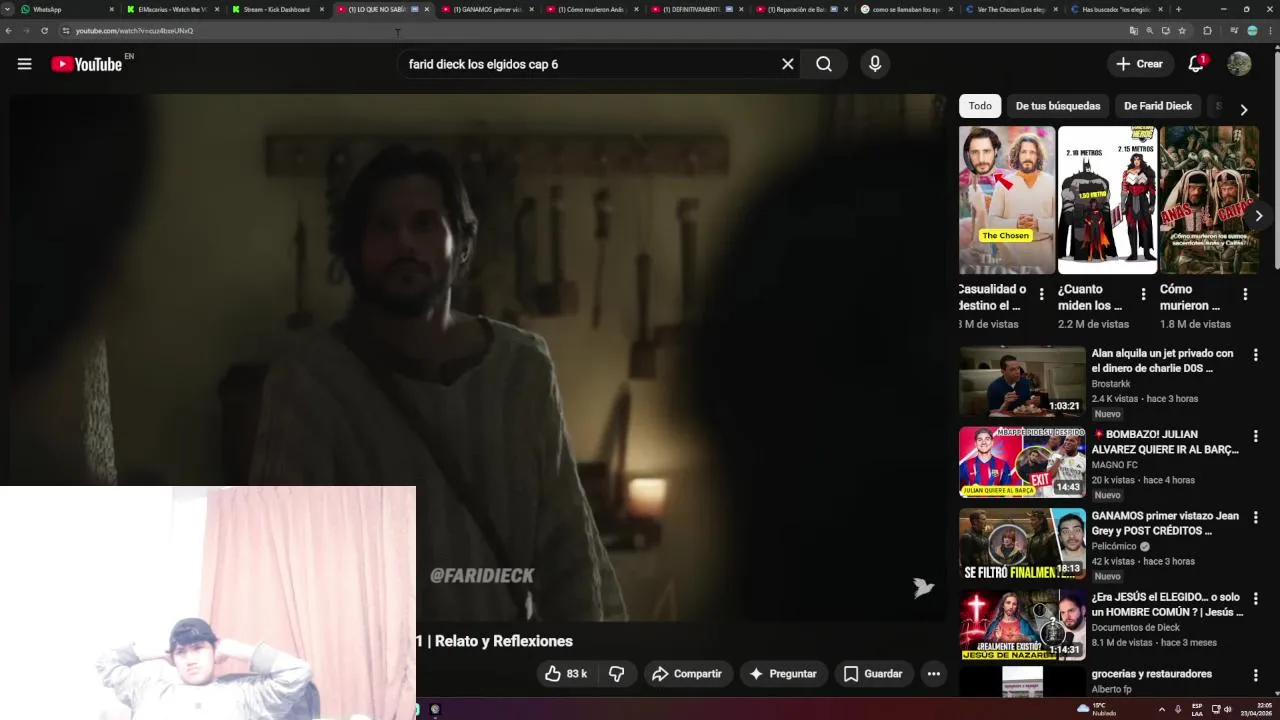Show hidden system tray icons
The image size is (1280, 720).
pos(1161,709)
